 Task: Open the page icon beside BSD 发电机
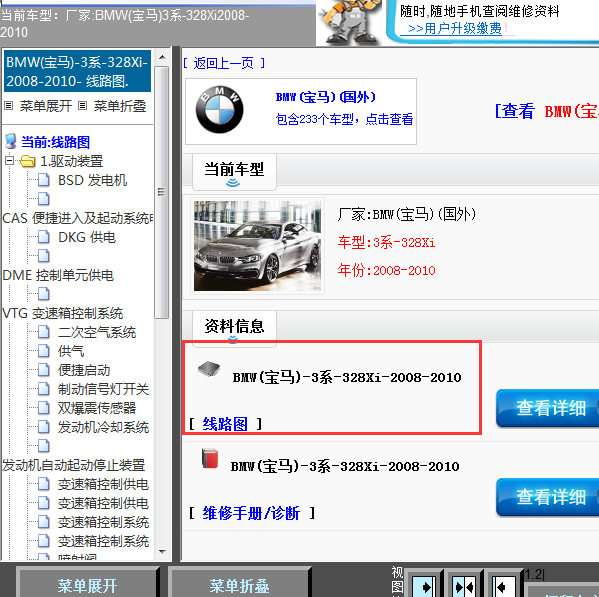click(x=44, y=180)
